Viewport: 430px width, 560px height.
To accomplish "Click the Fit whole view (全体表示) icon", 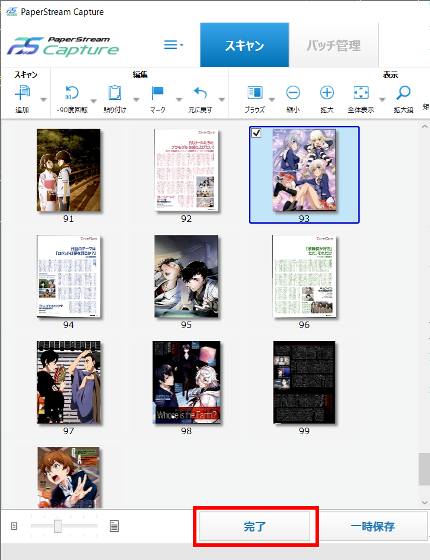I will (361, 92).
